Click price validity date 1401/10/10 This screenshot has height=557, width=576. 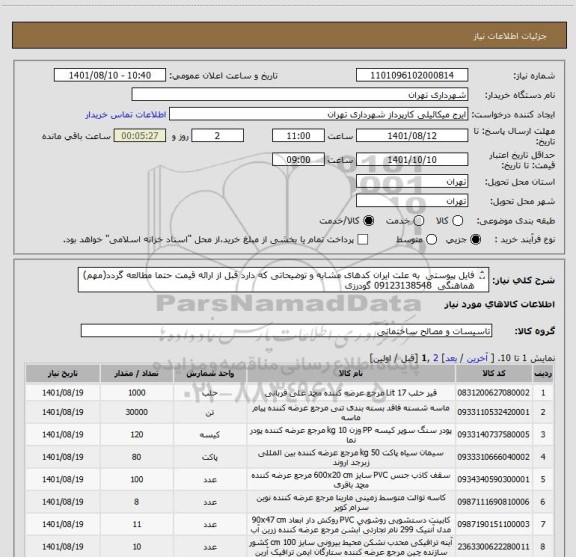(x=412, y=159)
